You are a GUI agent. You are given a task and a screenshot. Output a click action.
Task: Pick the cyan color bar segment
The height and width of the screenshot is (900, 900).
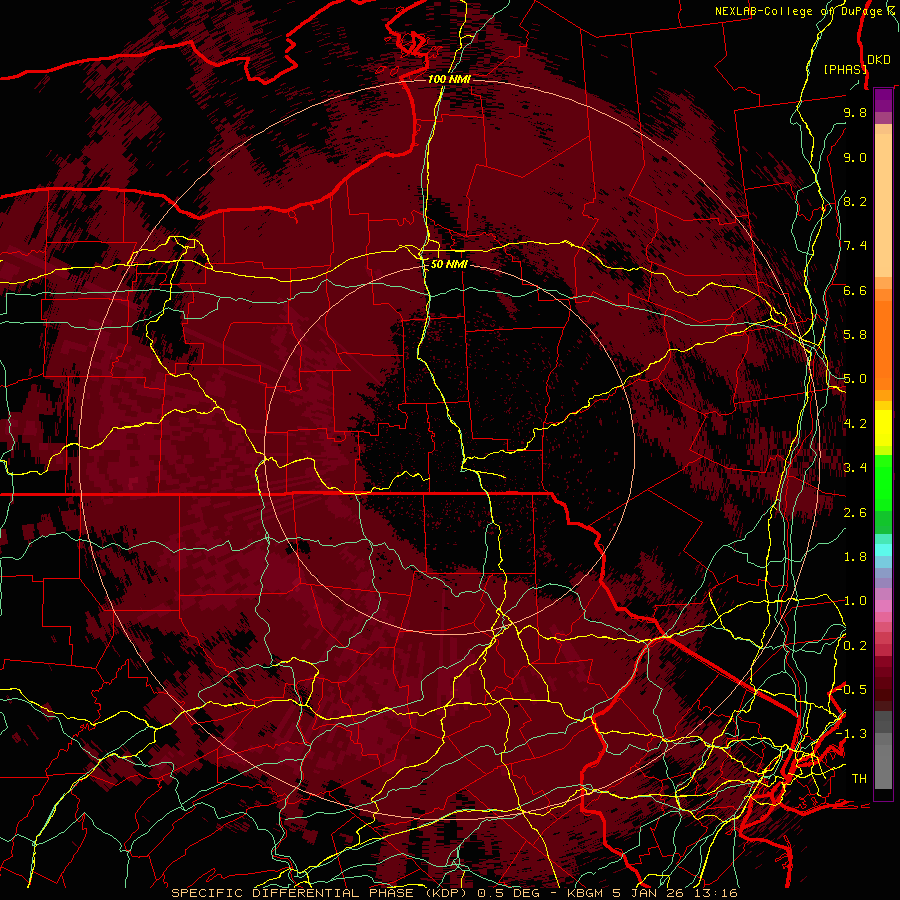883,550
